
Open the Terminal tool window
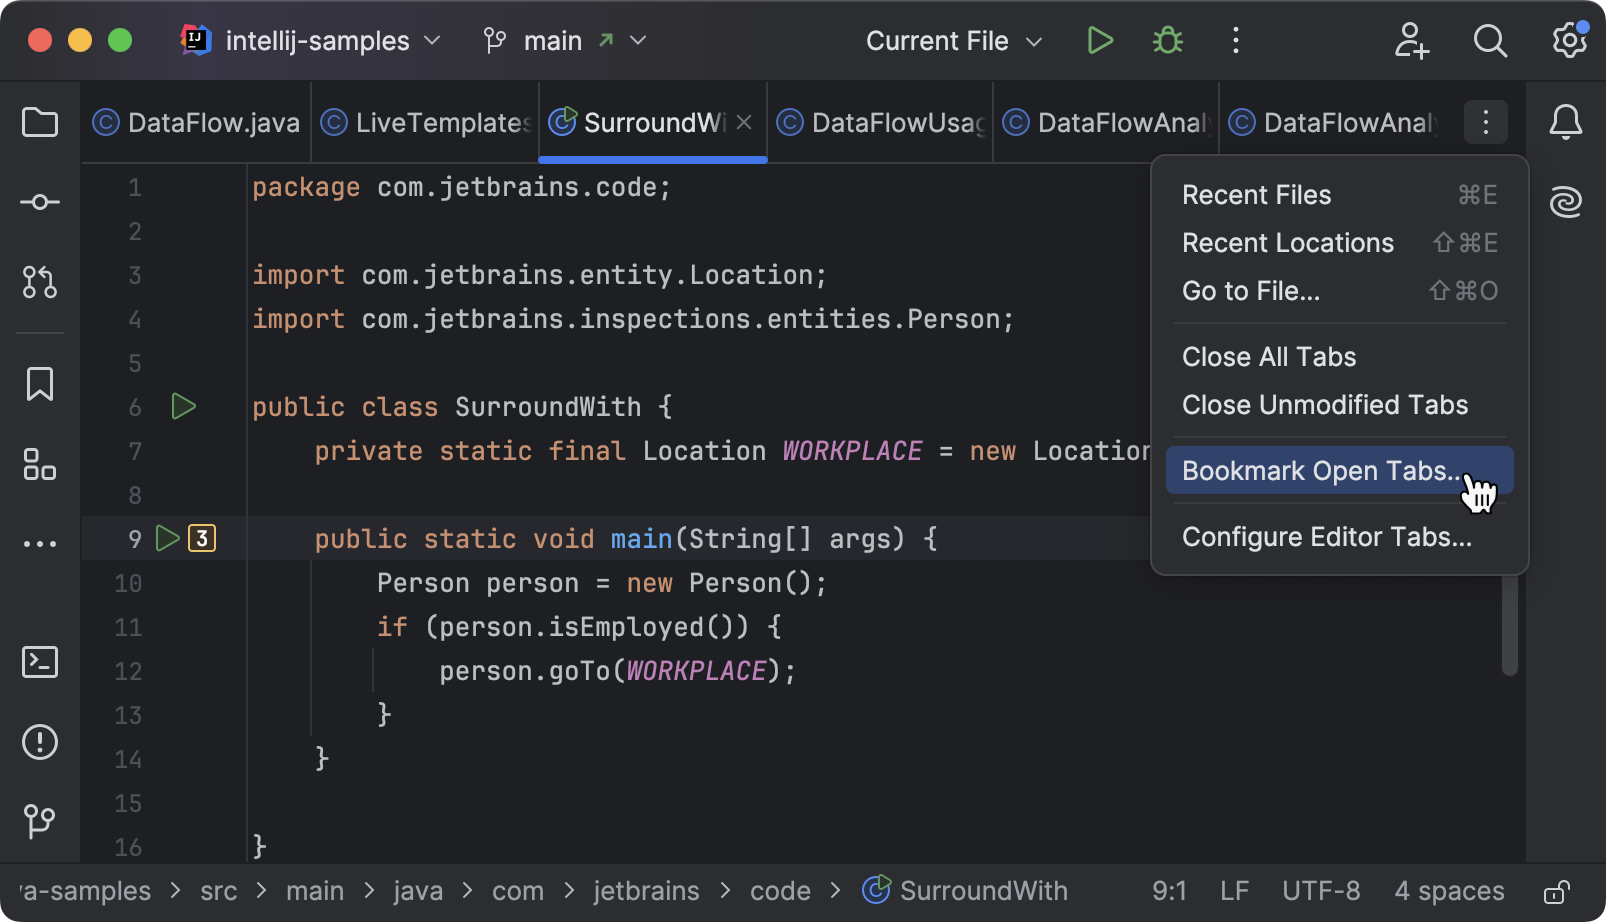(x=39, y=662)
